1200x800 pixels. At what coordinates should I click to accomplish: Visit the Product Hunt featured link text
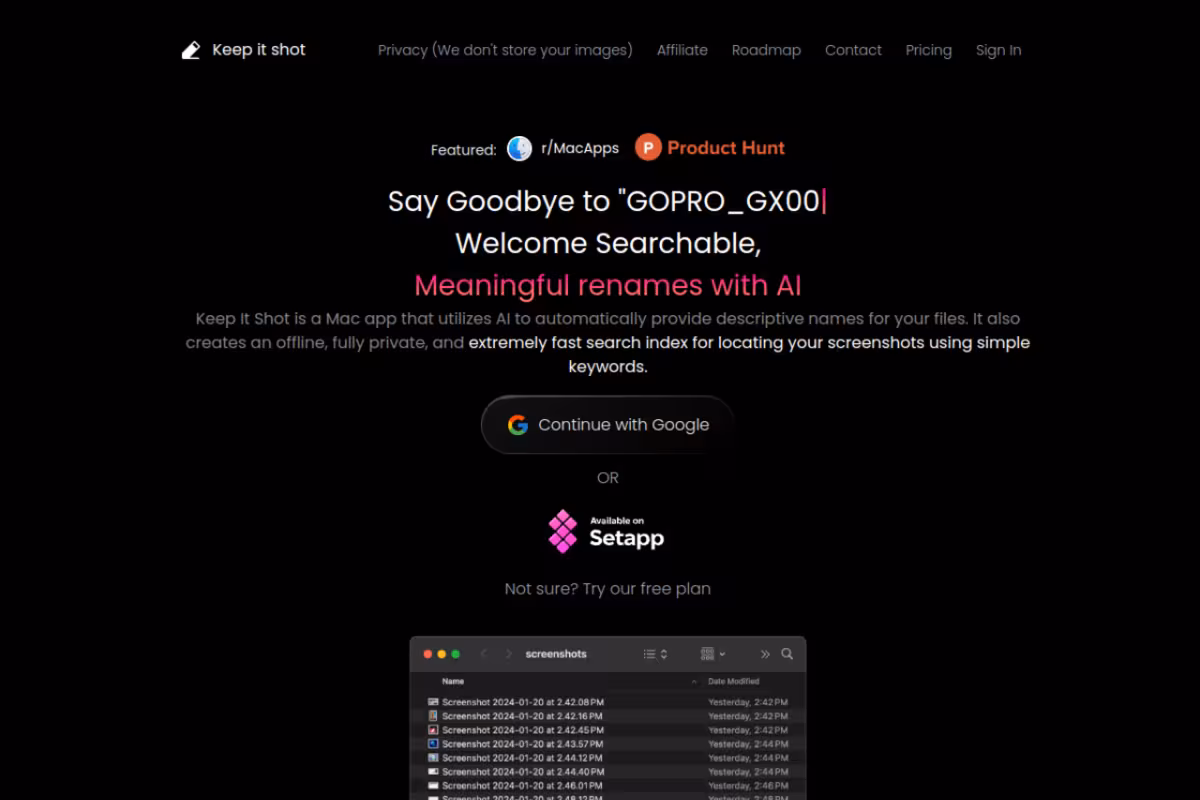coord(726,148)
